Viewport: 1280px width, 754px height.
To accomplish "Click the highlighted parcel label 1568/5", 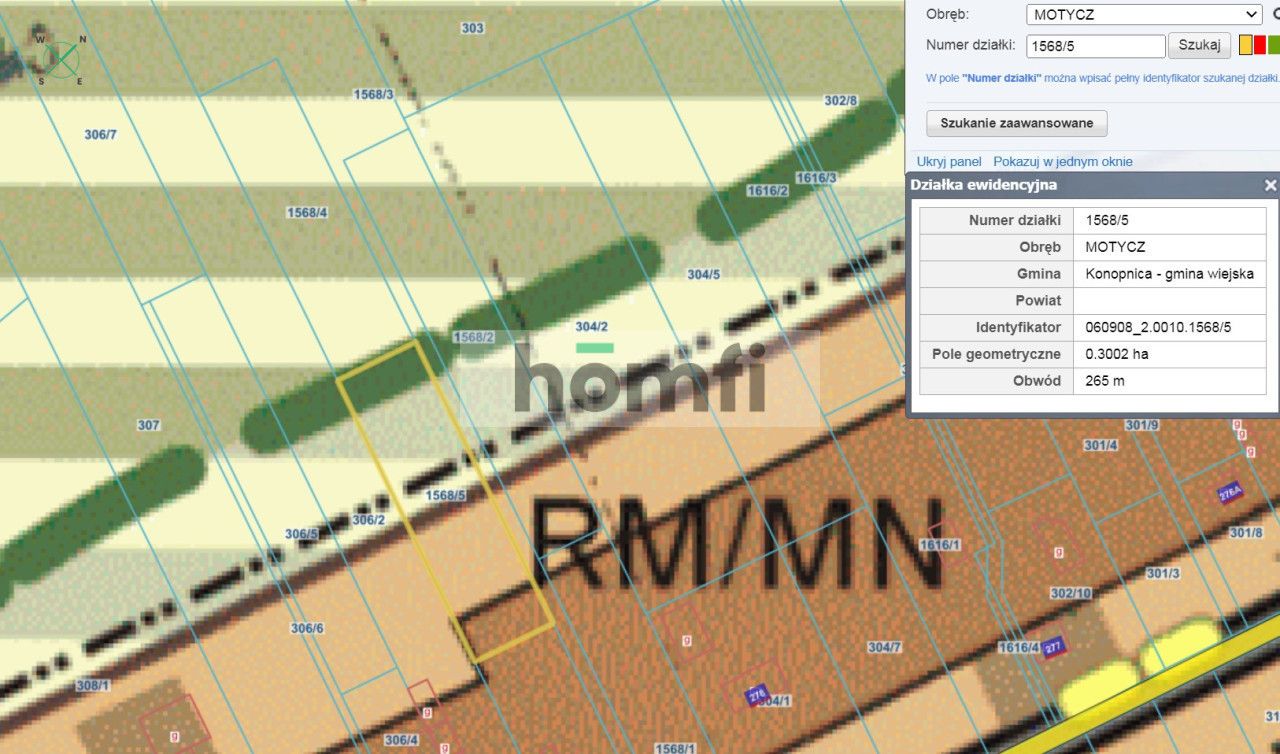I will click(x=446, y=495).
